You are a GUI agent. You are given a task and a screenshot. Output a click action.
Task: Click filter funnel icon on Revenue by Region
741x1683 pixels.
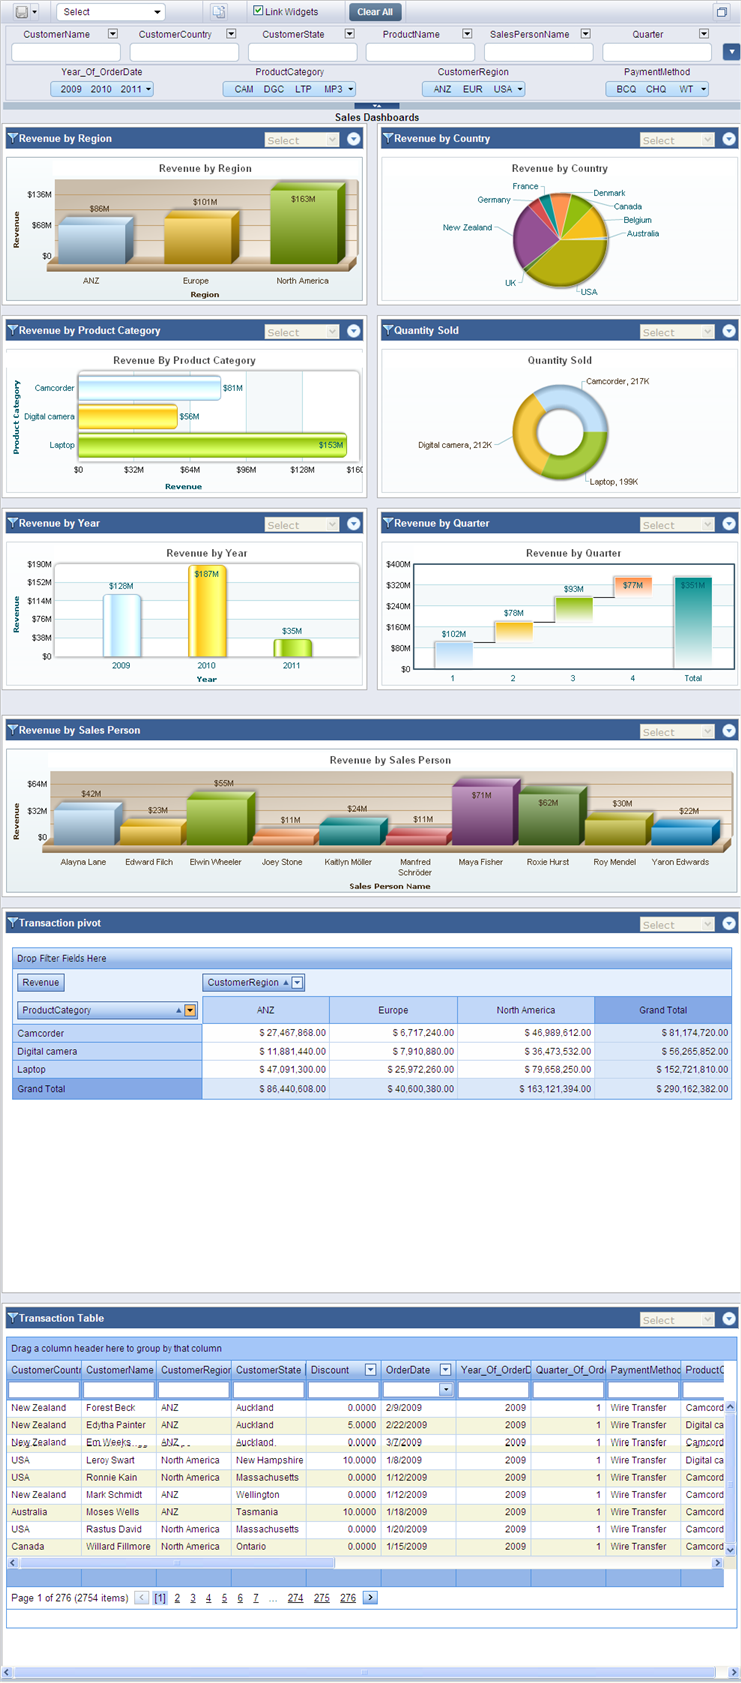coord(13,139)
